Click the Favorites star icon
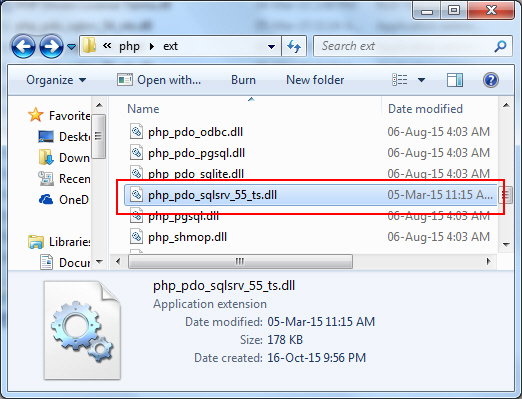 35,115
